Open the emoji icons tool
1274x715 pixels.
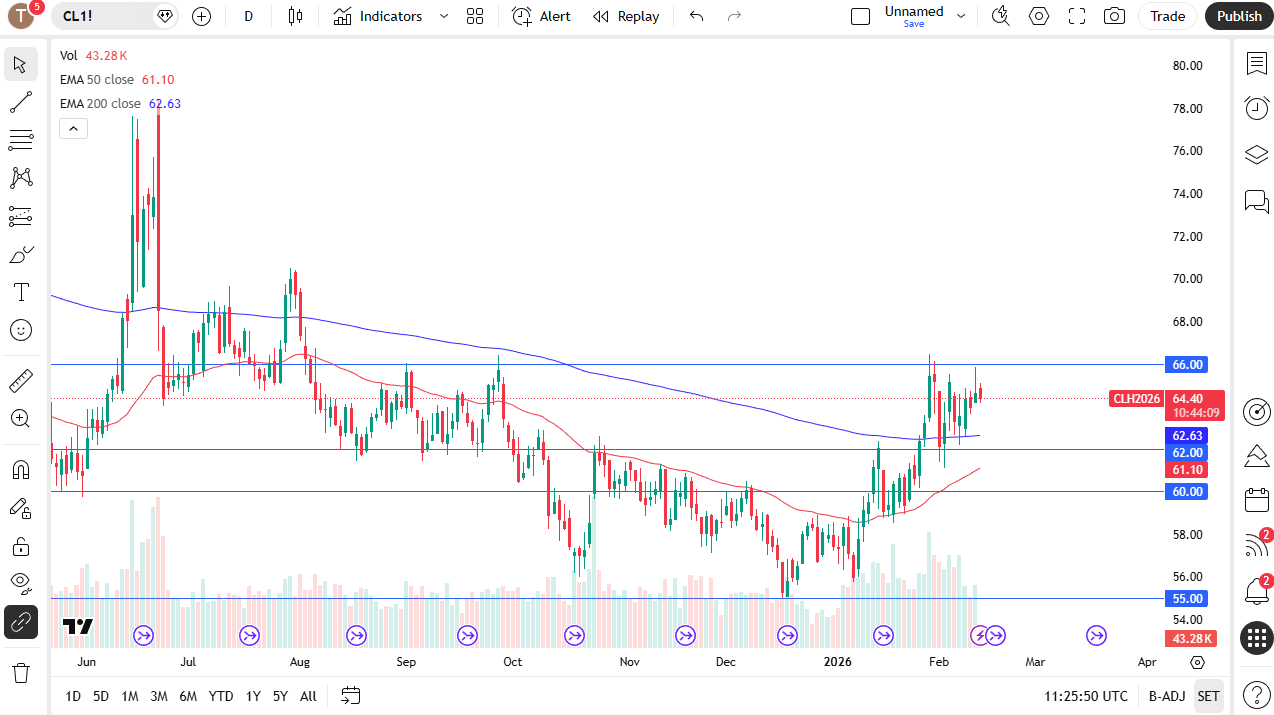coord(20,330)
